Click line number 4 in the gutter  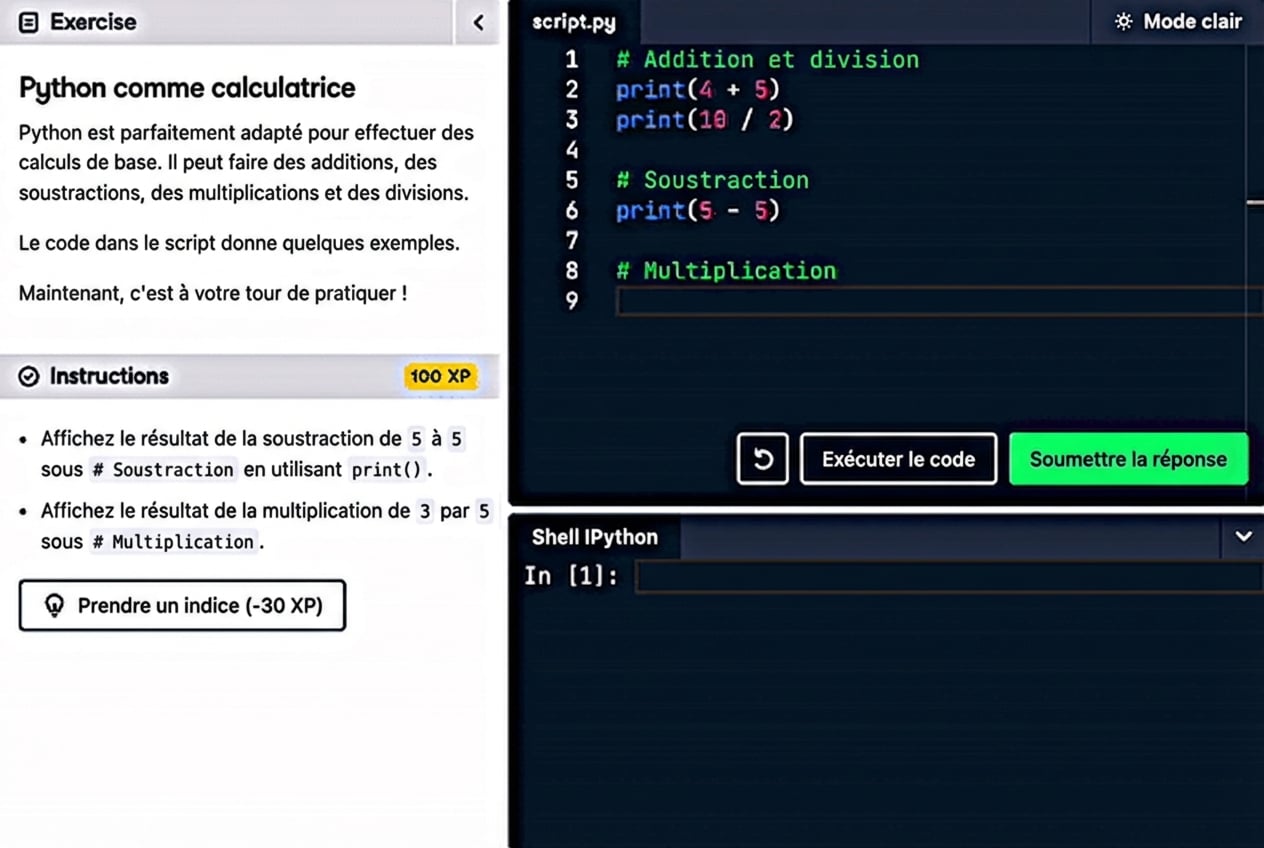572,150
